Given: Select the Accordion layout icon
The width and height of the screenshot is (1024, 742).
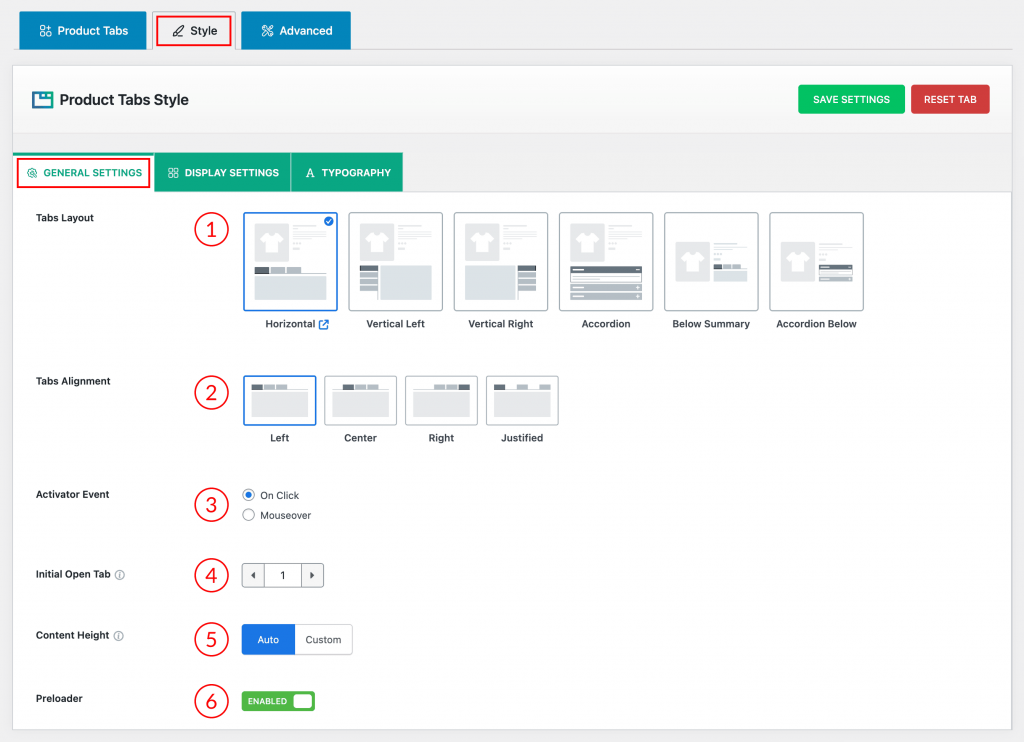Looking at the screenshot, I should [x=605, y=261].
